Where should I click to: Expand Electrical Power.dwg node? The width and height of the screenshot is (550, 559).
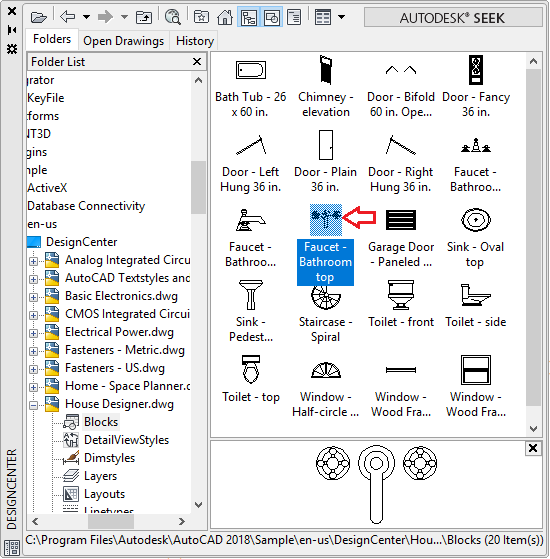click(x=34, y=333)
